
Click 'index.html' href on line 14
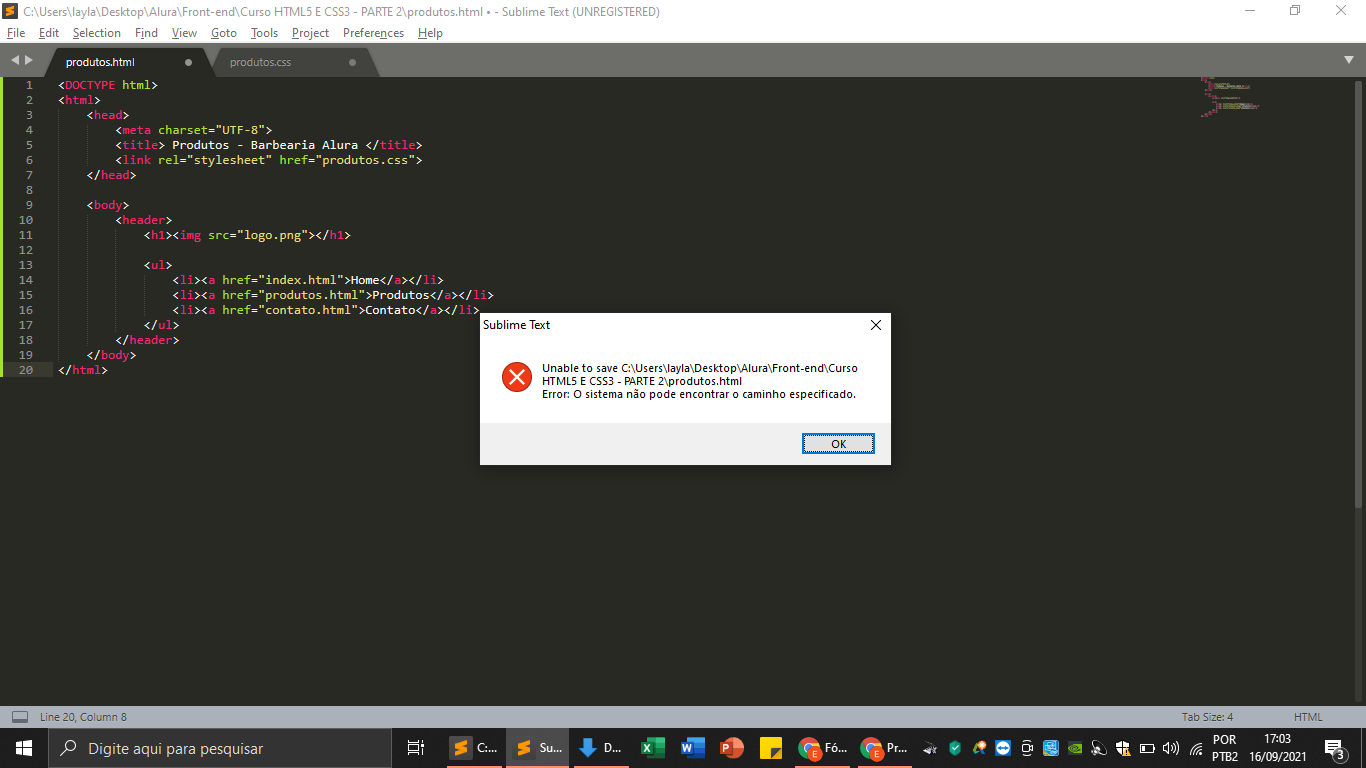click(301, 280)
